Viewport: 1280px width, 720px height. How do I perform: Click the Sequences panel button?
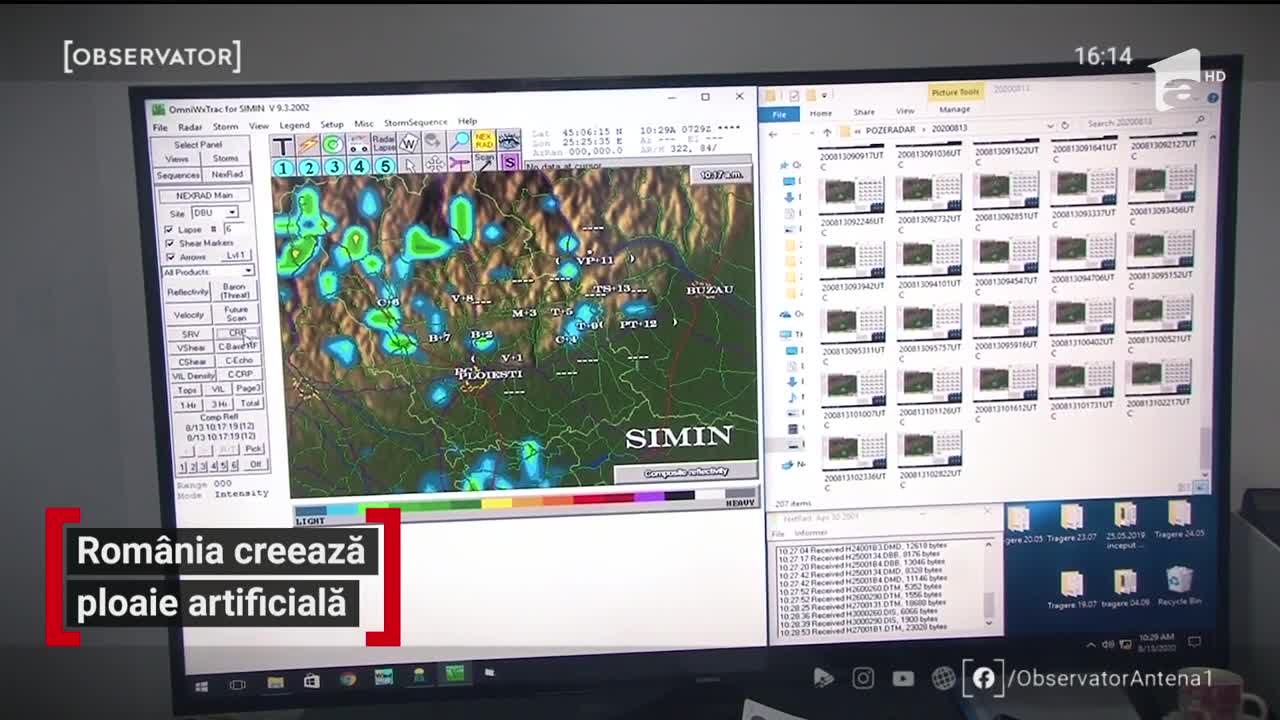177,175
